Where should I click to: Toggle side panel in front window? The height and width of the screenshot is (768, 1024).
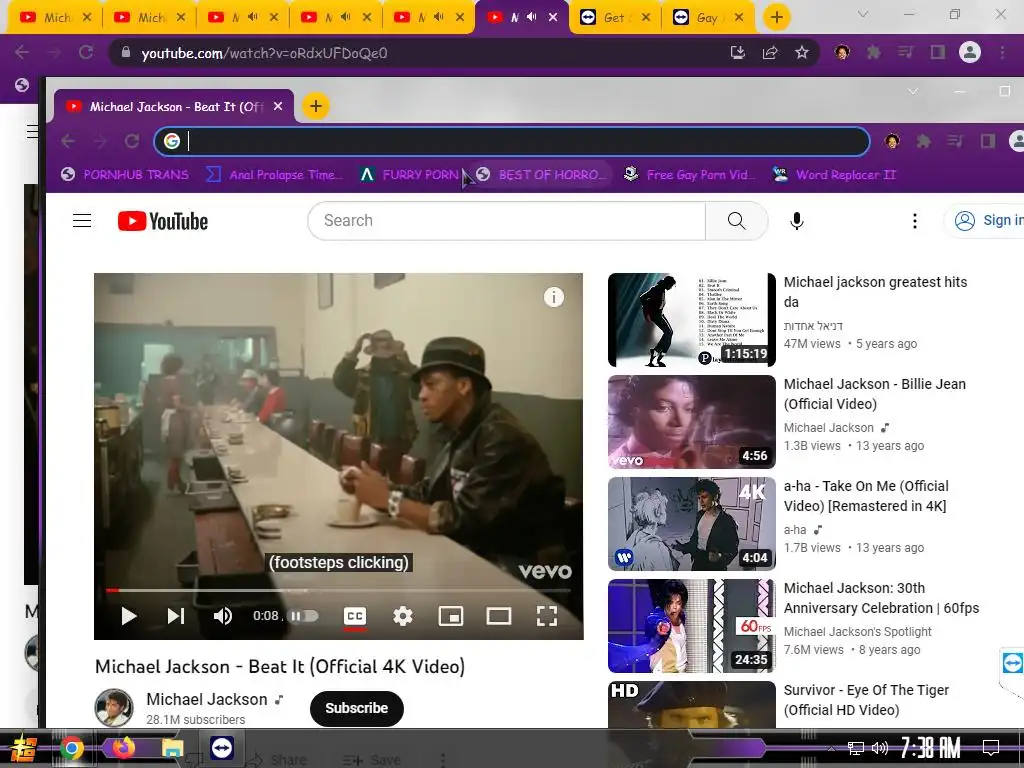tap(987, 141)
